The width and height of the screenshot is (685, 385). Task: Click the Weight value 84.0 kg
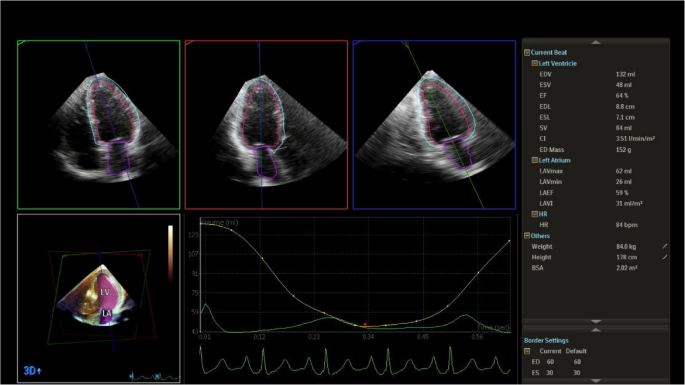(626, 246)
